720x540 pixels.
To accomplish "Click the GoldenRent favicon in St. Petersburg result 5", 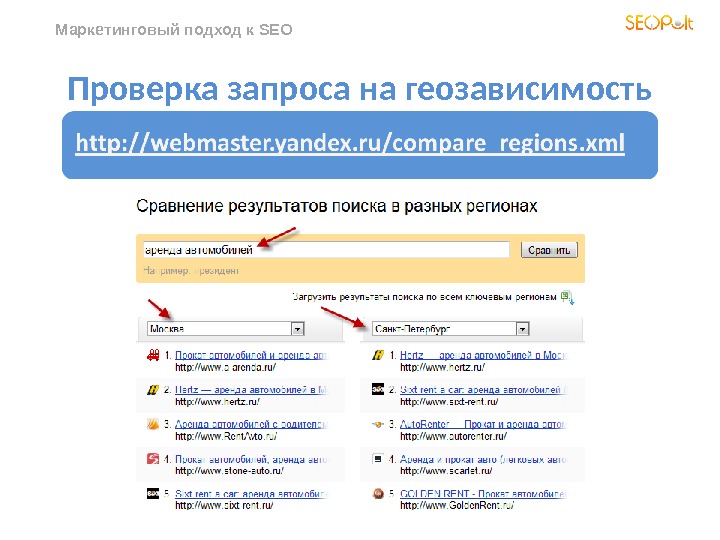I will 378,494.
